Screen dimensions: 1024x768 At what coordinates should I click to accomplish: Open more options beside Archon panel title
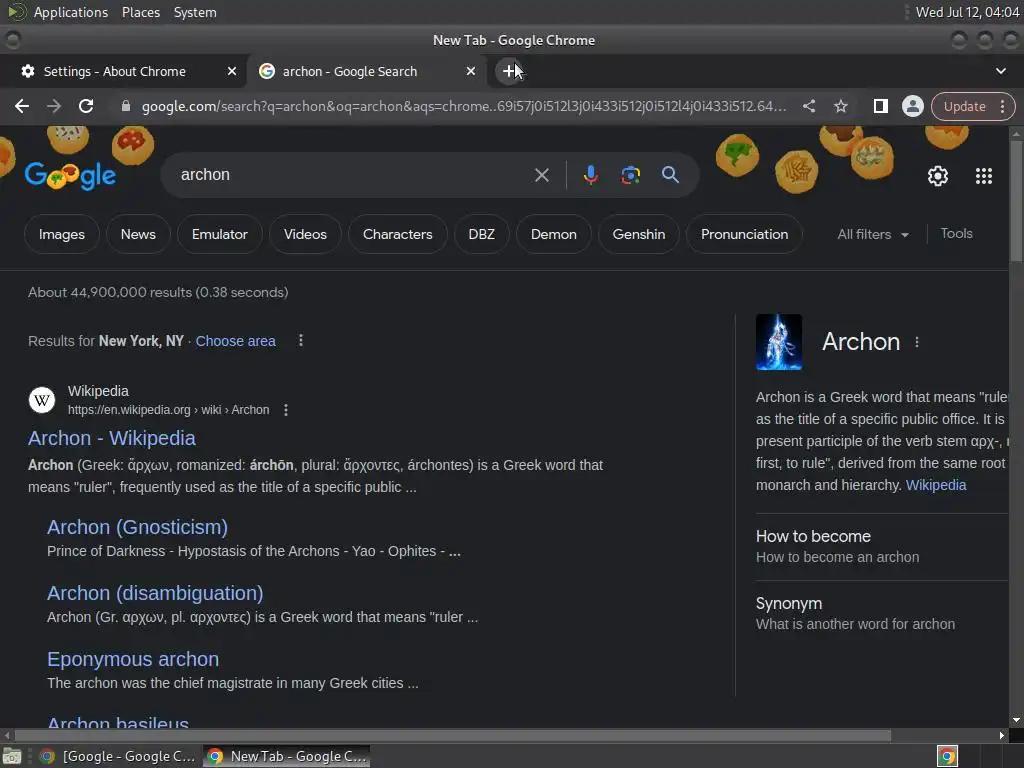917,342
